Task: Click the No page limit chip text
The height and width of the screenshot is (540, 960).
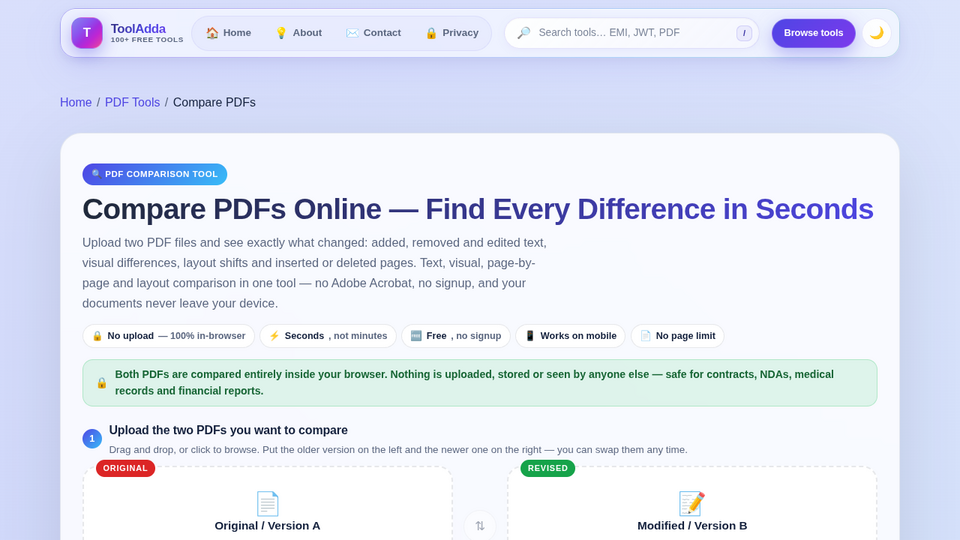Action: [x=685, y=336]
